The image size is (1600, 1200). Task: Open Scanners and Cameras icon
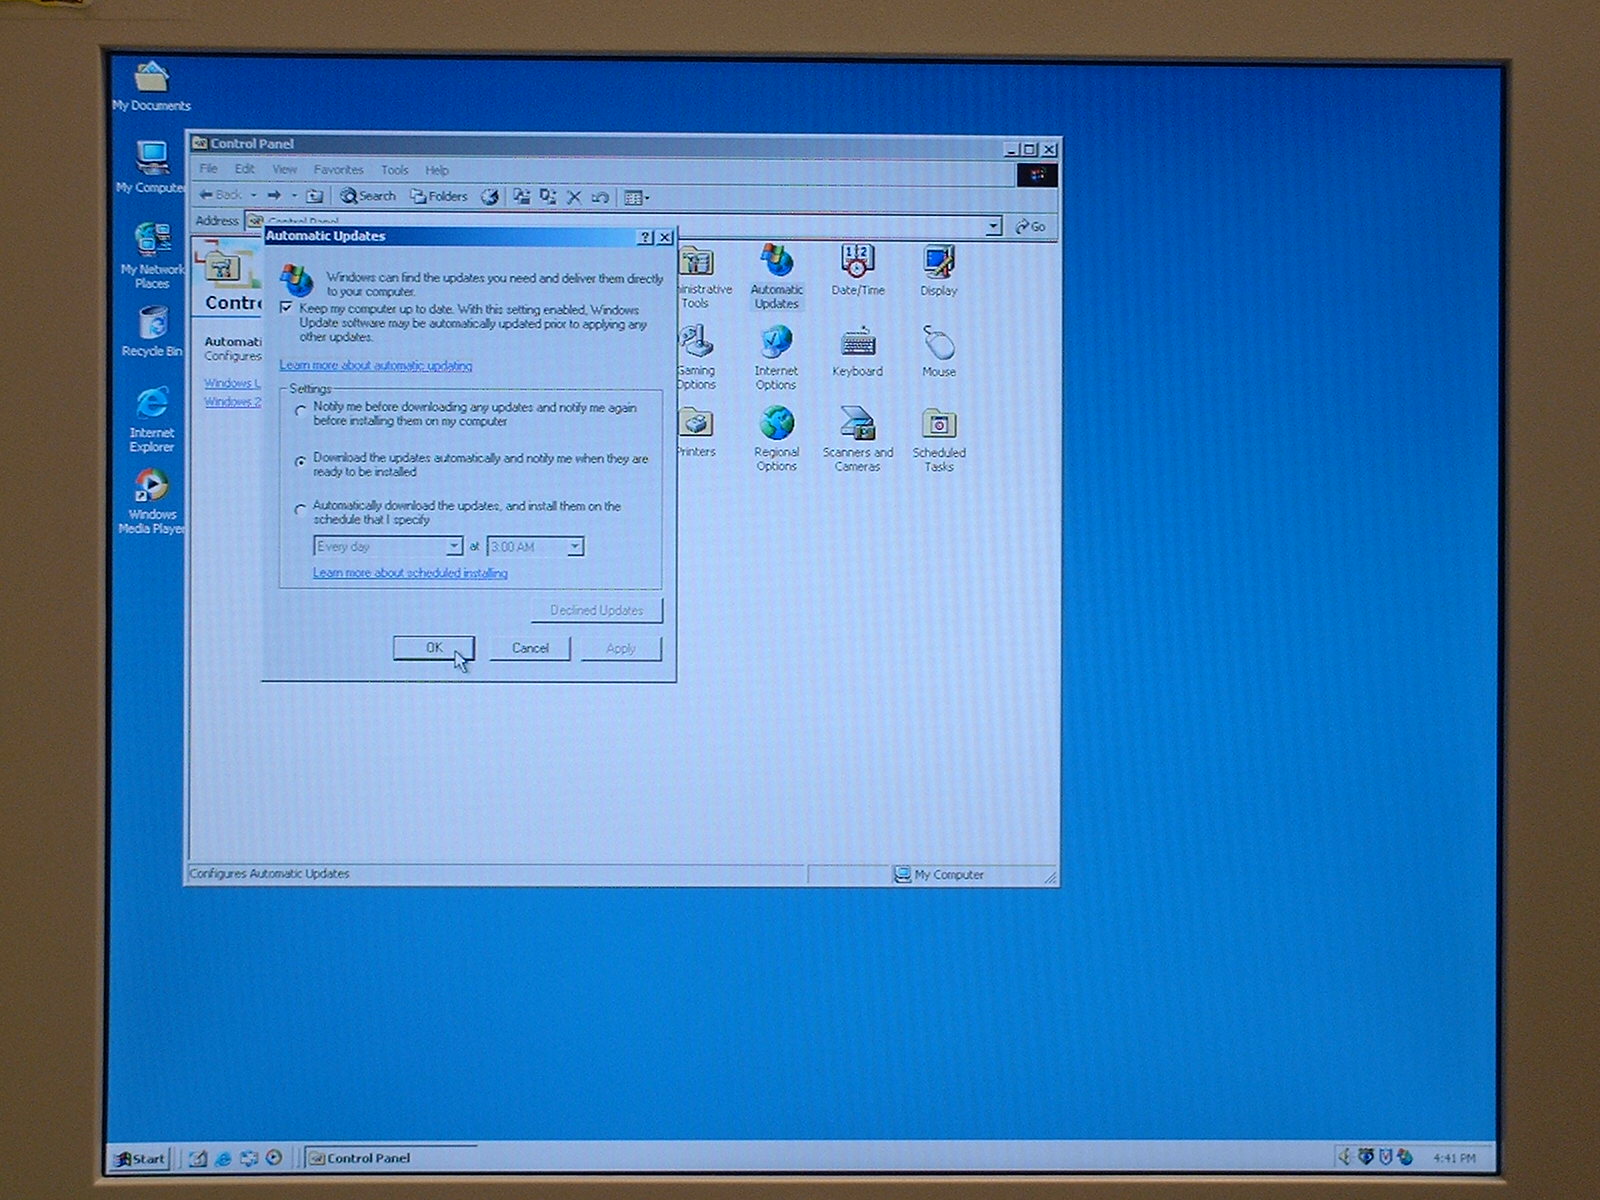(x=857, y=426)
